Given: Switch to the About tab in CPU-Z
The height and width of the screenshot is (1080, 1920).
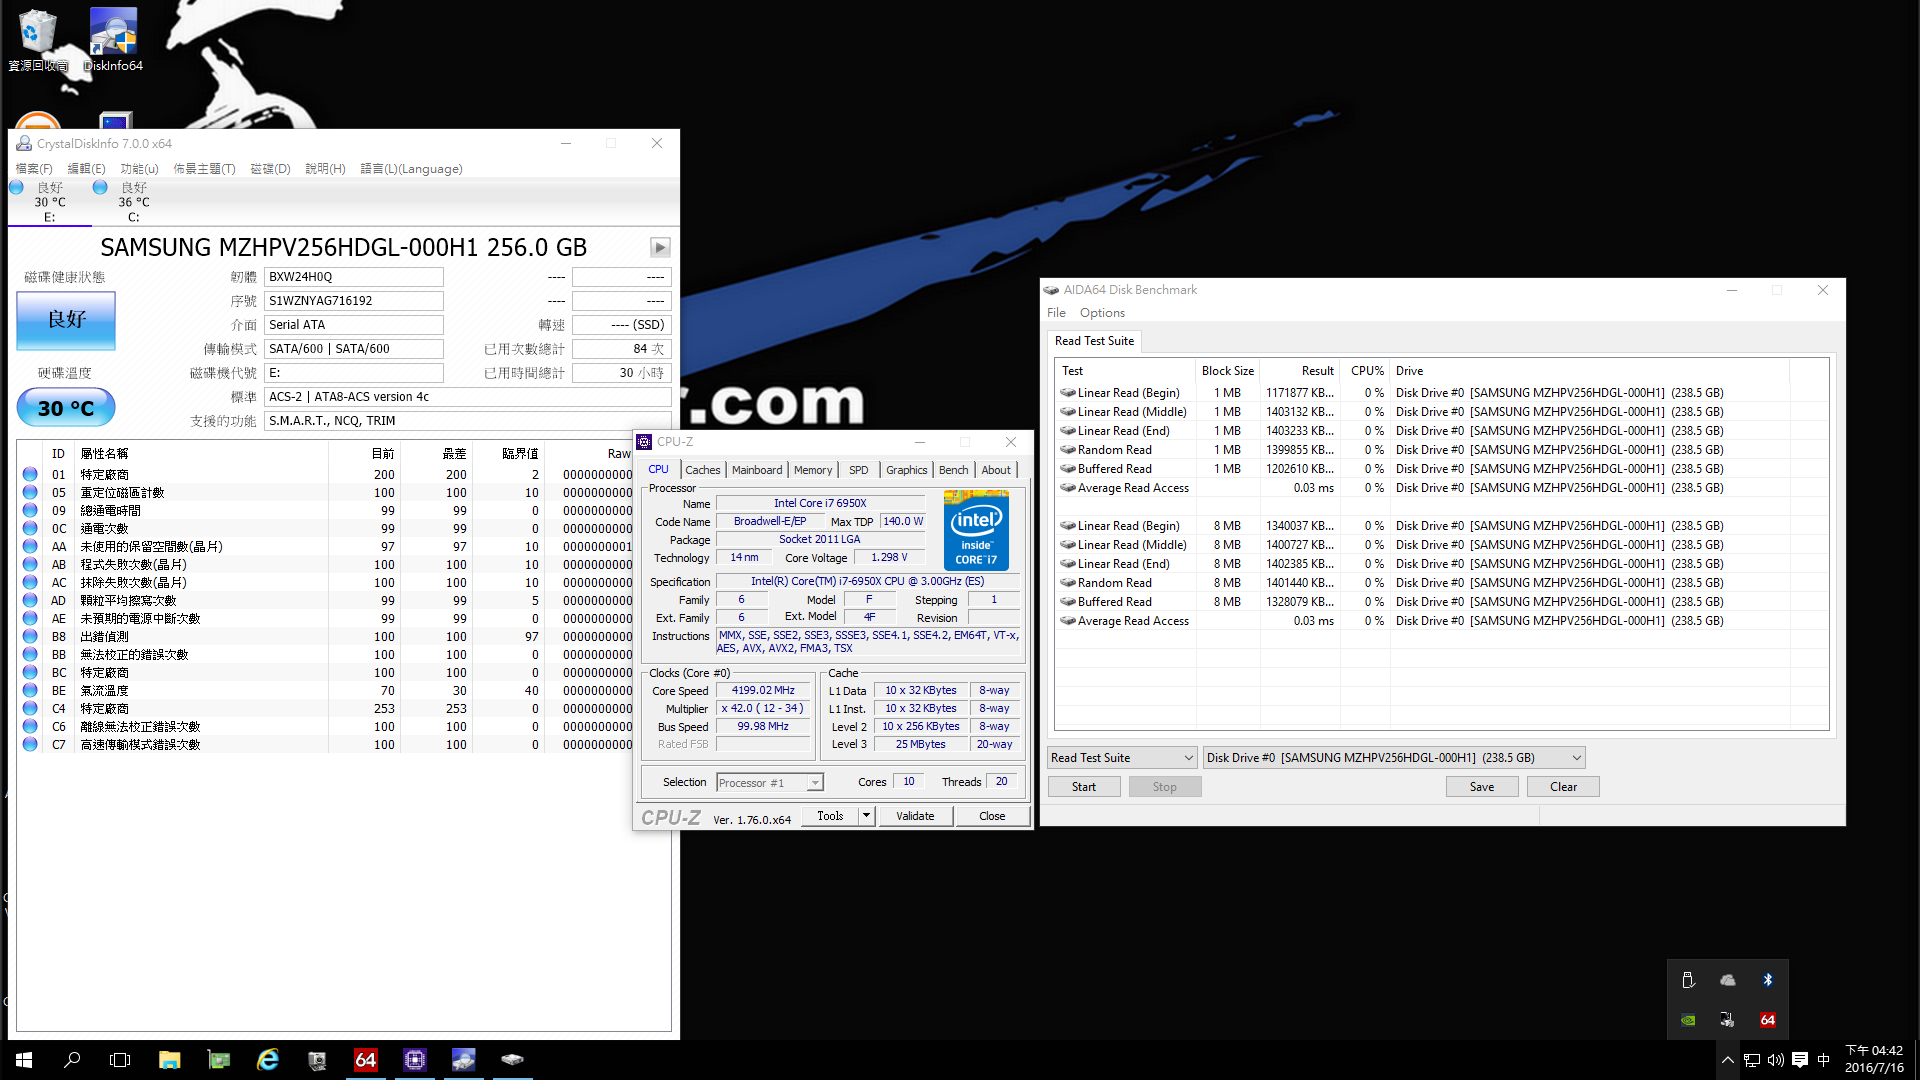Looking at the screenshot, I should 996,470.
